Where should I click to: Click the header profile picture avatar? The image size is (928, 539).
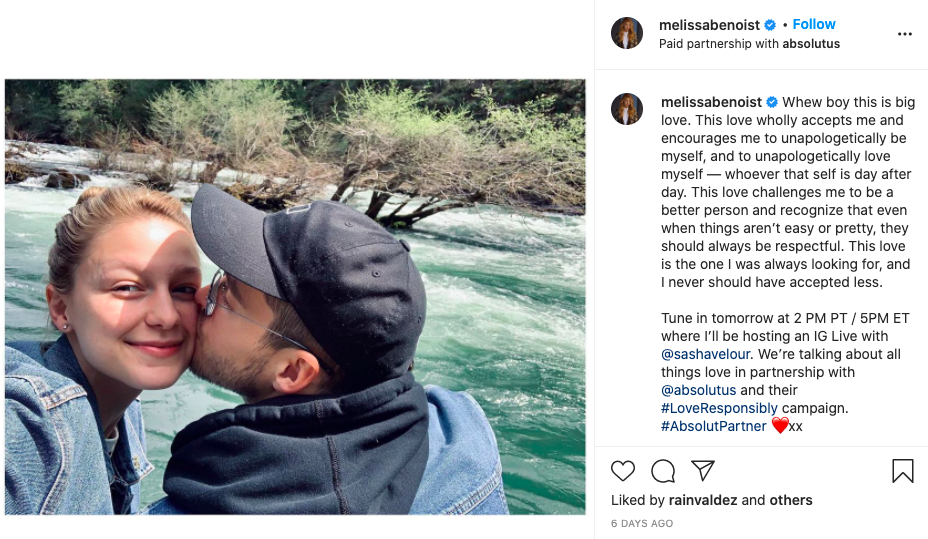coord(627,33)
